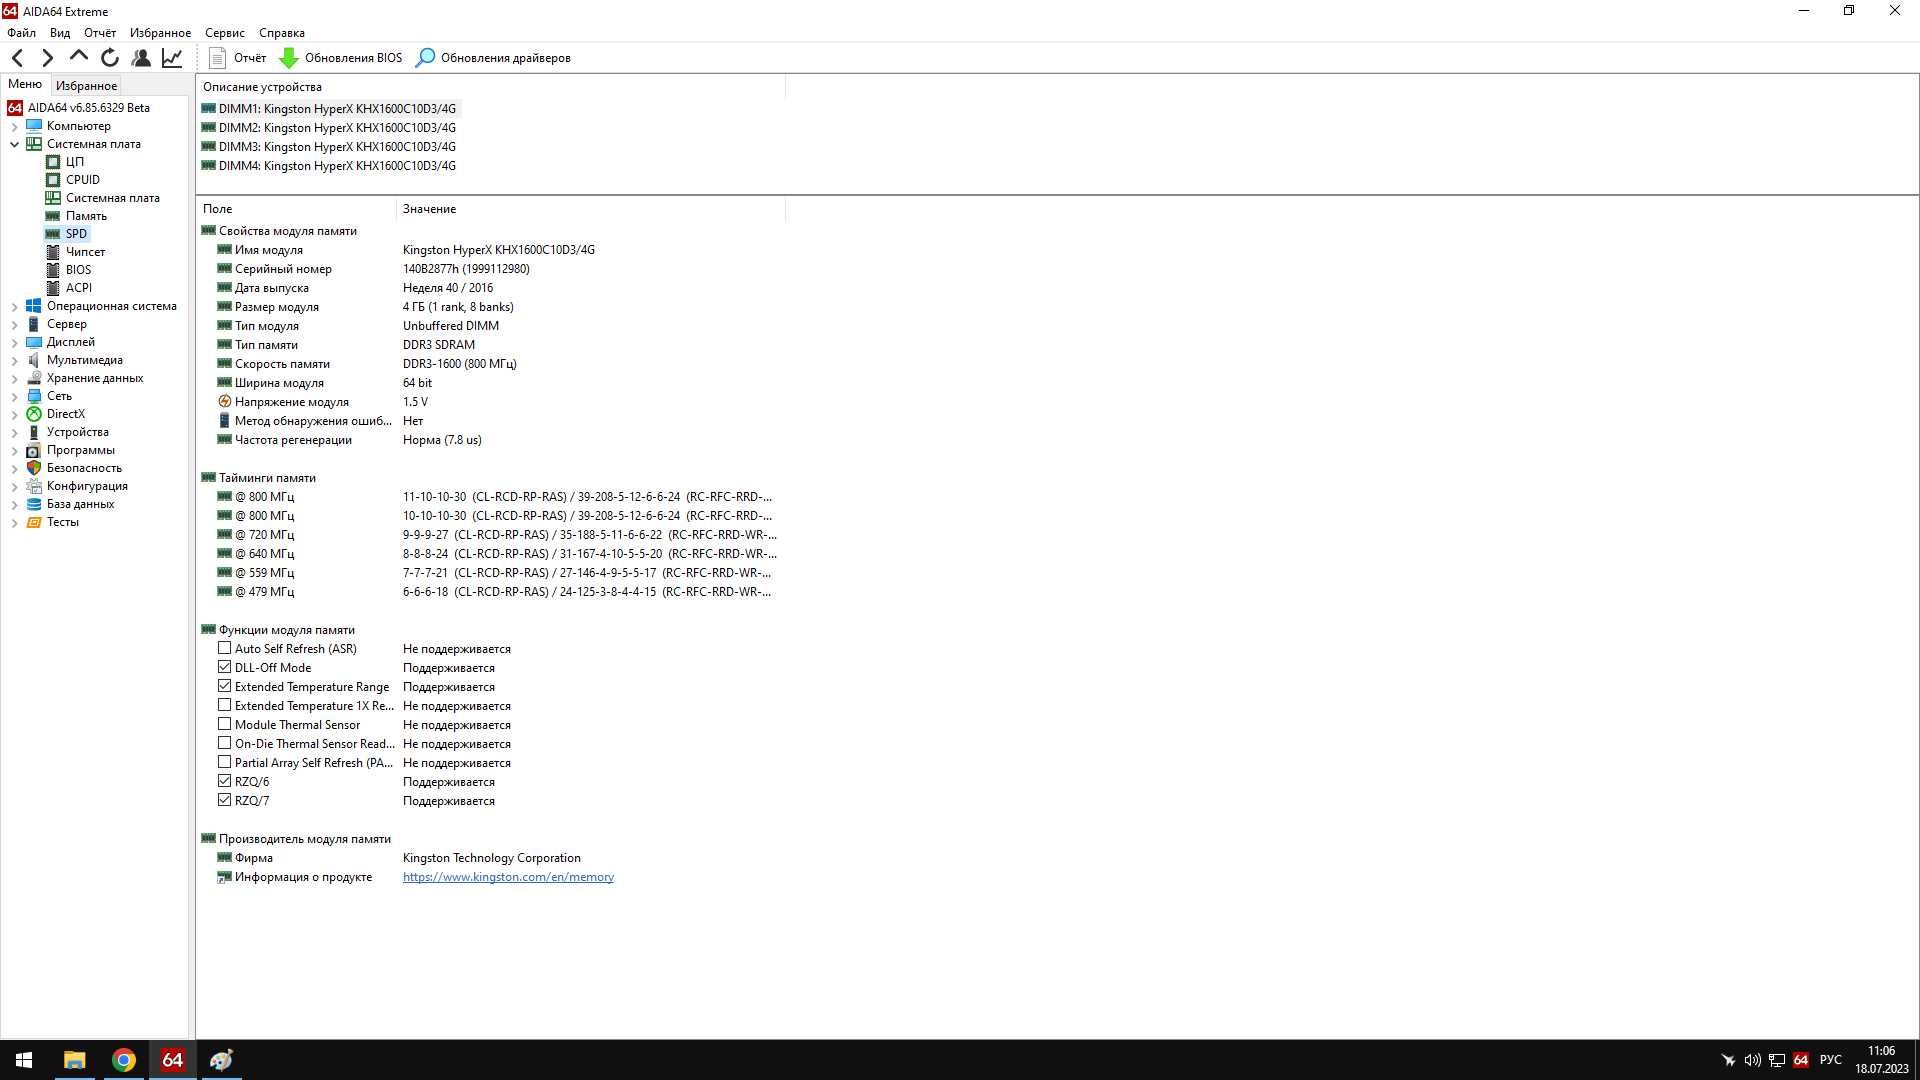Screen dimensions: 1920x1080
Task: Toggle the DLL-Off Mode checkbox
Action: coord(224,667)
